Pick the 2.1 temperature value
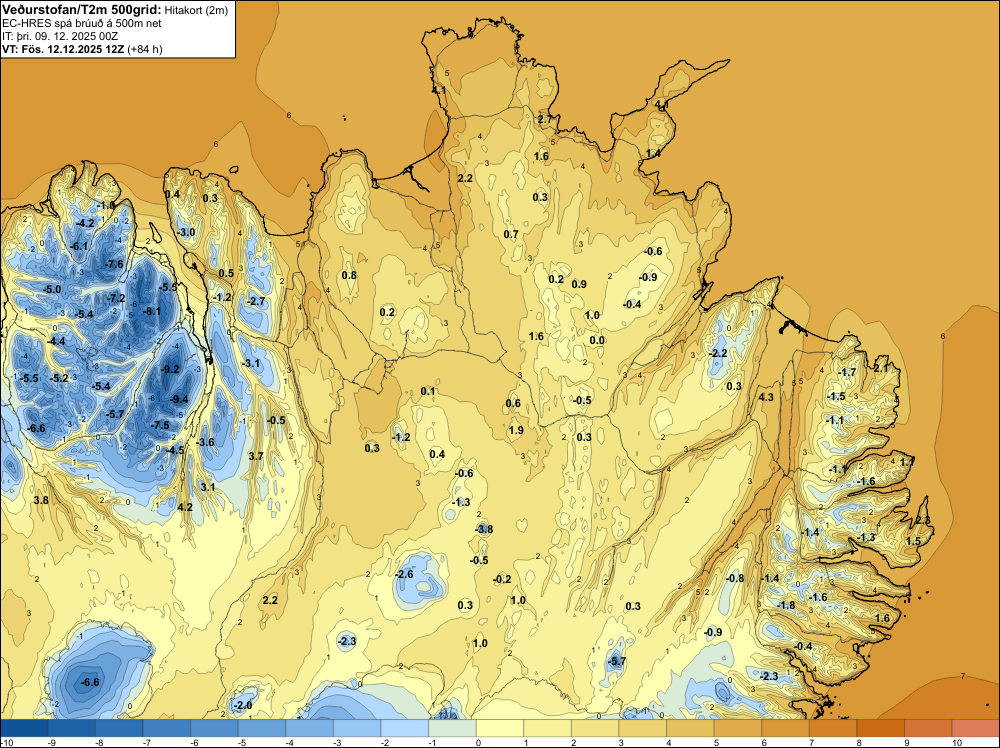Viewport: 1000px width, 748px height. (x=881, y=369)
